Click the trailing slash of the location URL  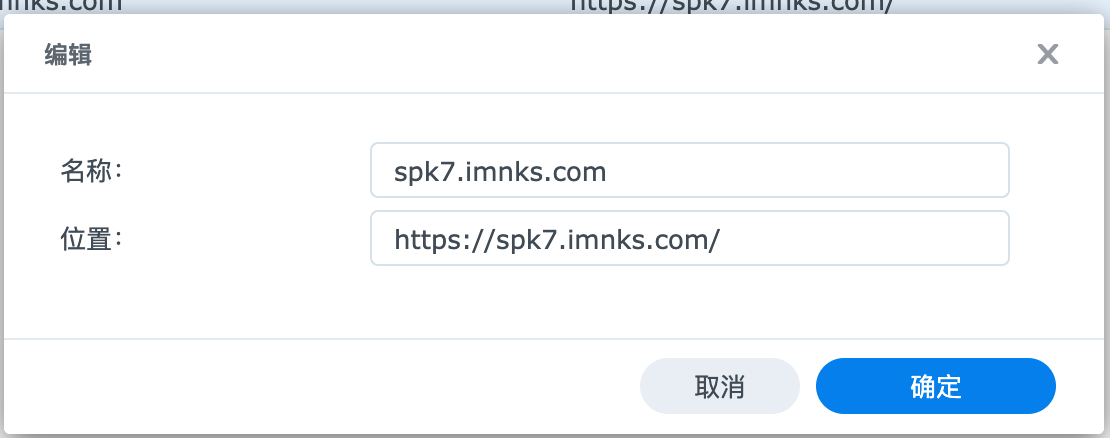(714, 240)
